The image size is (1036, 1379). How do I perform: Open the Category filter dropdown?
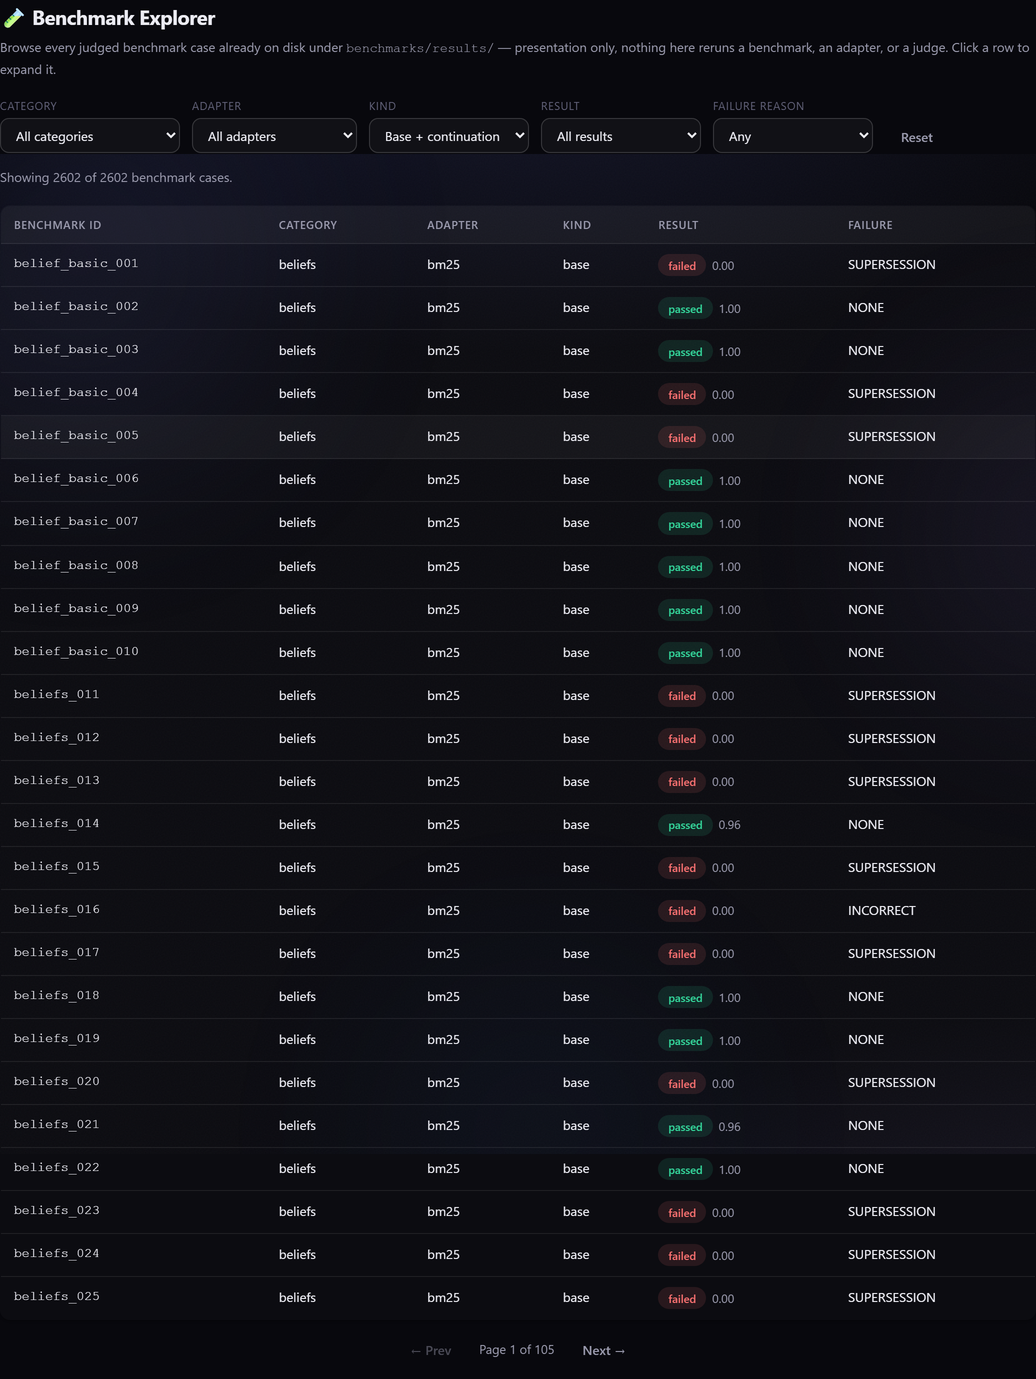pyautogui.click(x=90, y=136)
